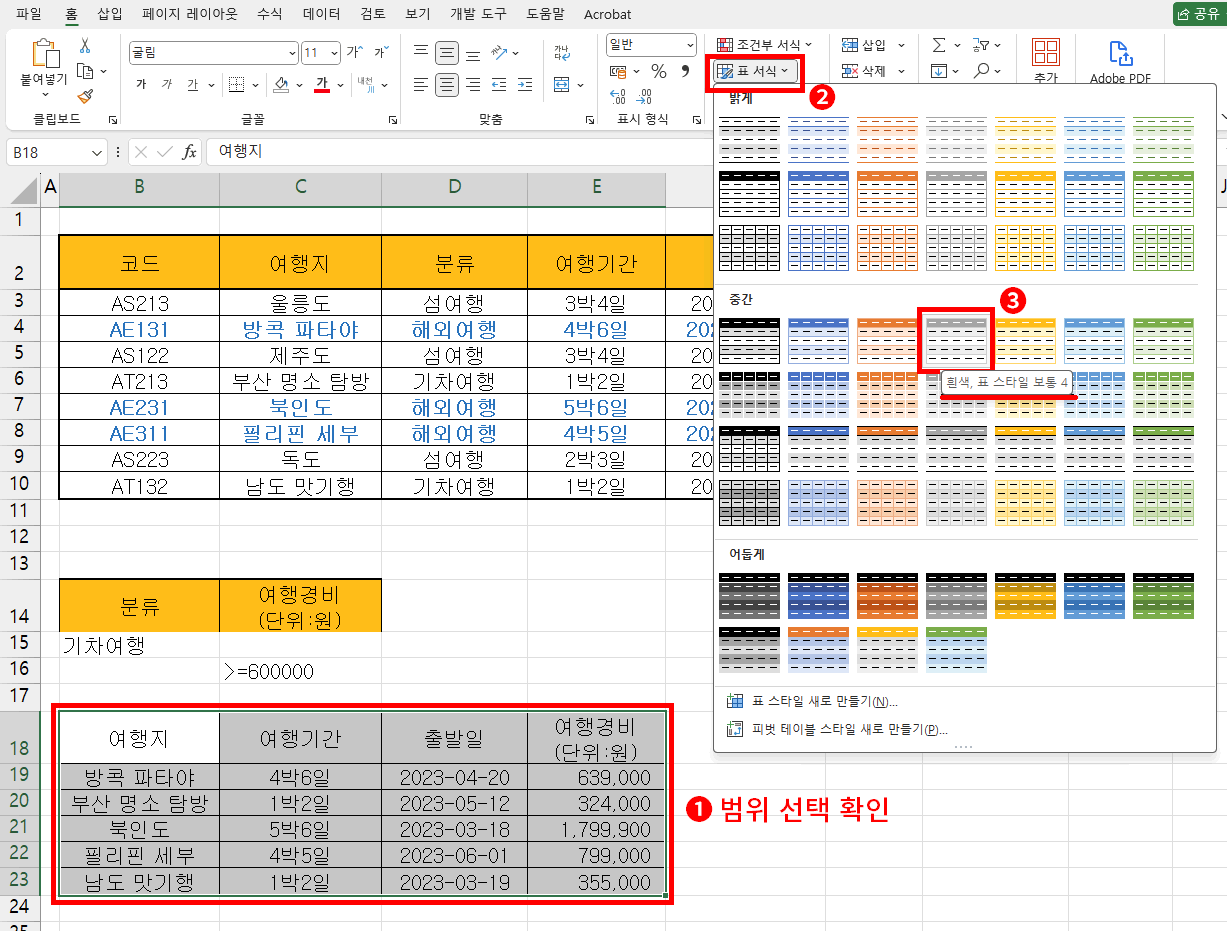
Task: Expand the 글꼴 group dialog launcher
Action: coord(391,119)
